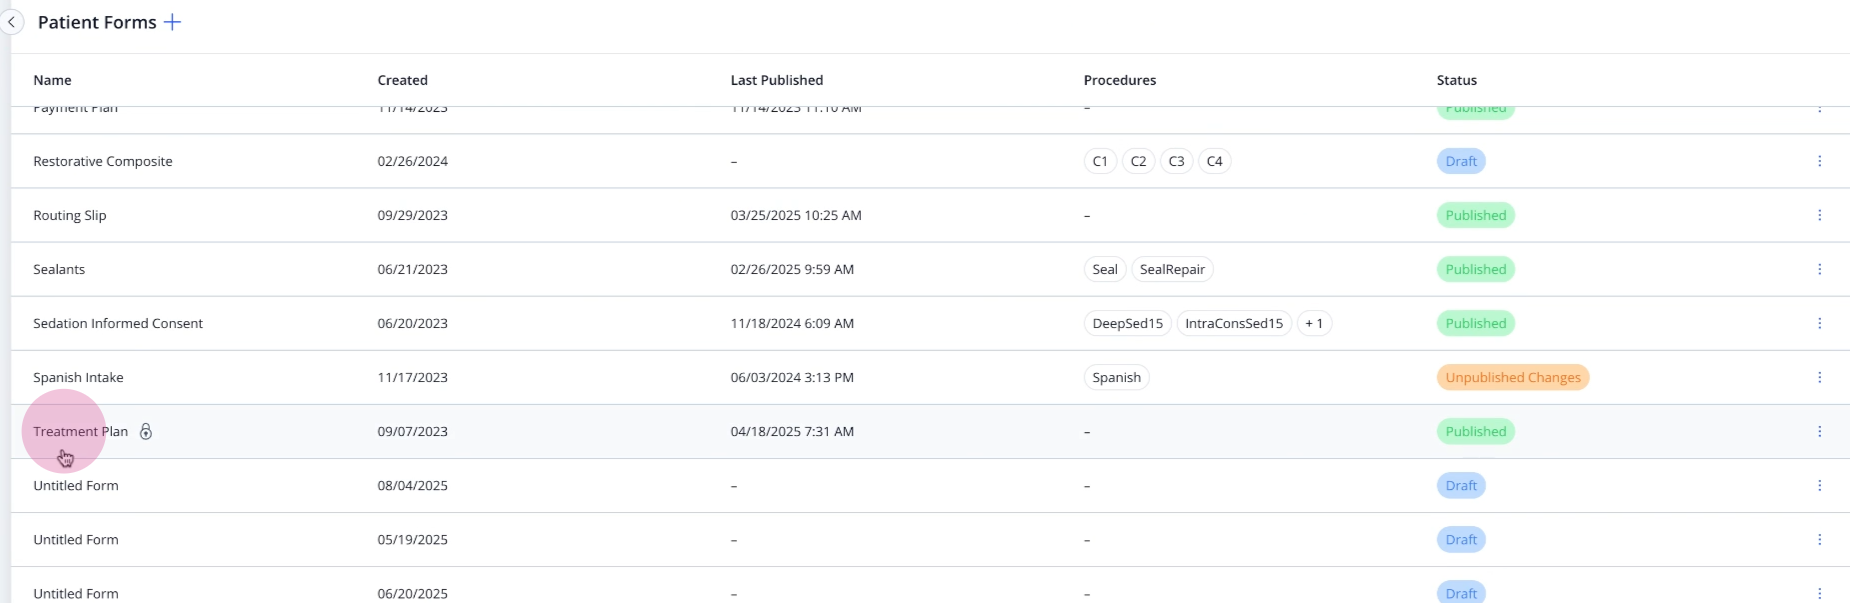1850x603 pixels.
Task: Click the created date 09/07/2023
Action: click(x=412, y=431)
